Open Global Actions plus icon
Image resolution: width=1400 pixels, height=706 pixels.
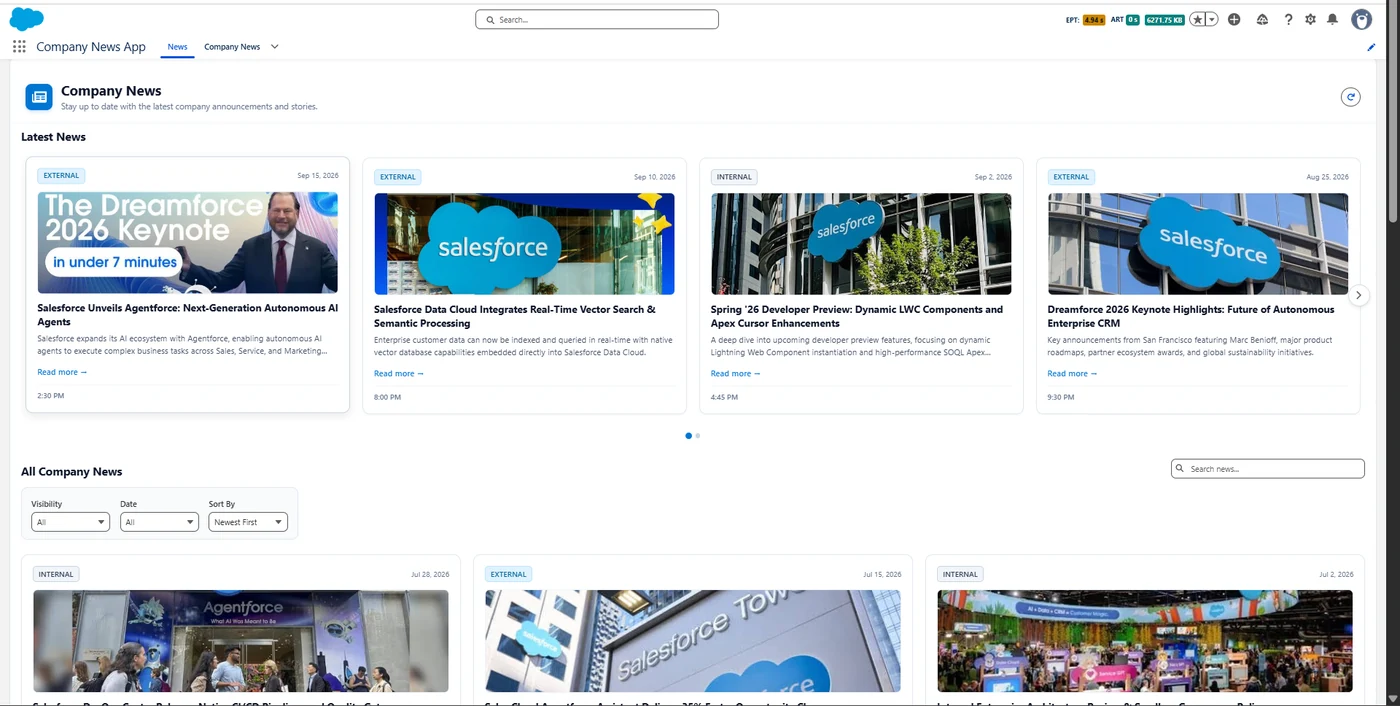[x=1234, y=19]
